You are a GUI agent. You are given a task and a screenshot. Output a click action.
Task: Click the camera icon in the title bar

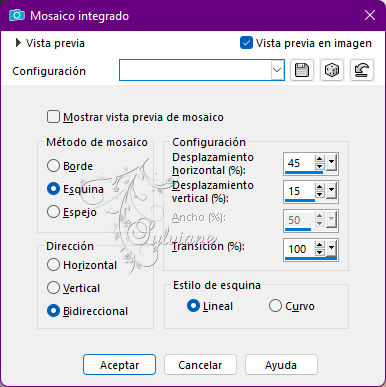click(x=17, y=15)
